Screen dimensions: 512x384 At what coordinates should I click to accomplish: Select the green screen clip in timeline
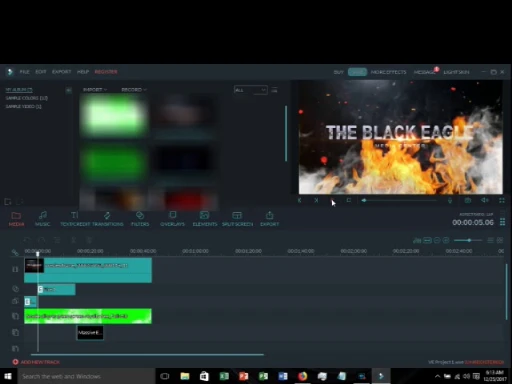tap(88, 316)
